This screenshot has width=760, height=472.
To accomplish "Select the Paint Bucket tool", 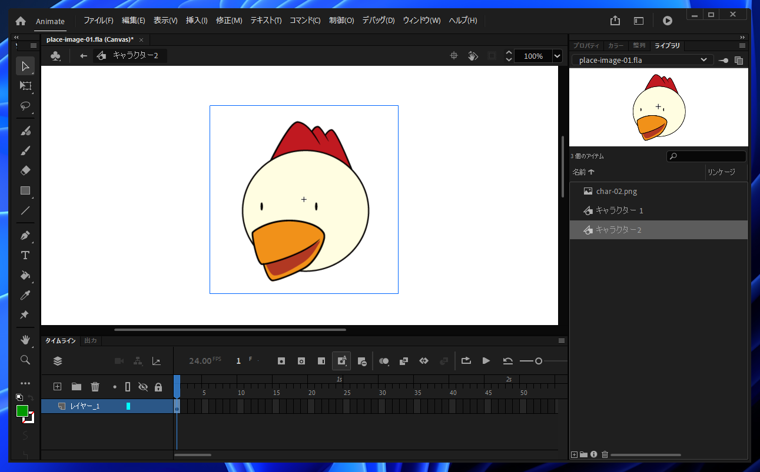I will click(25, 276).
